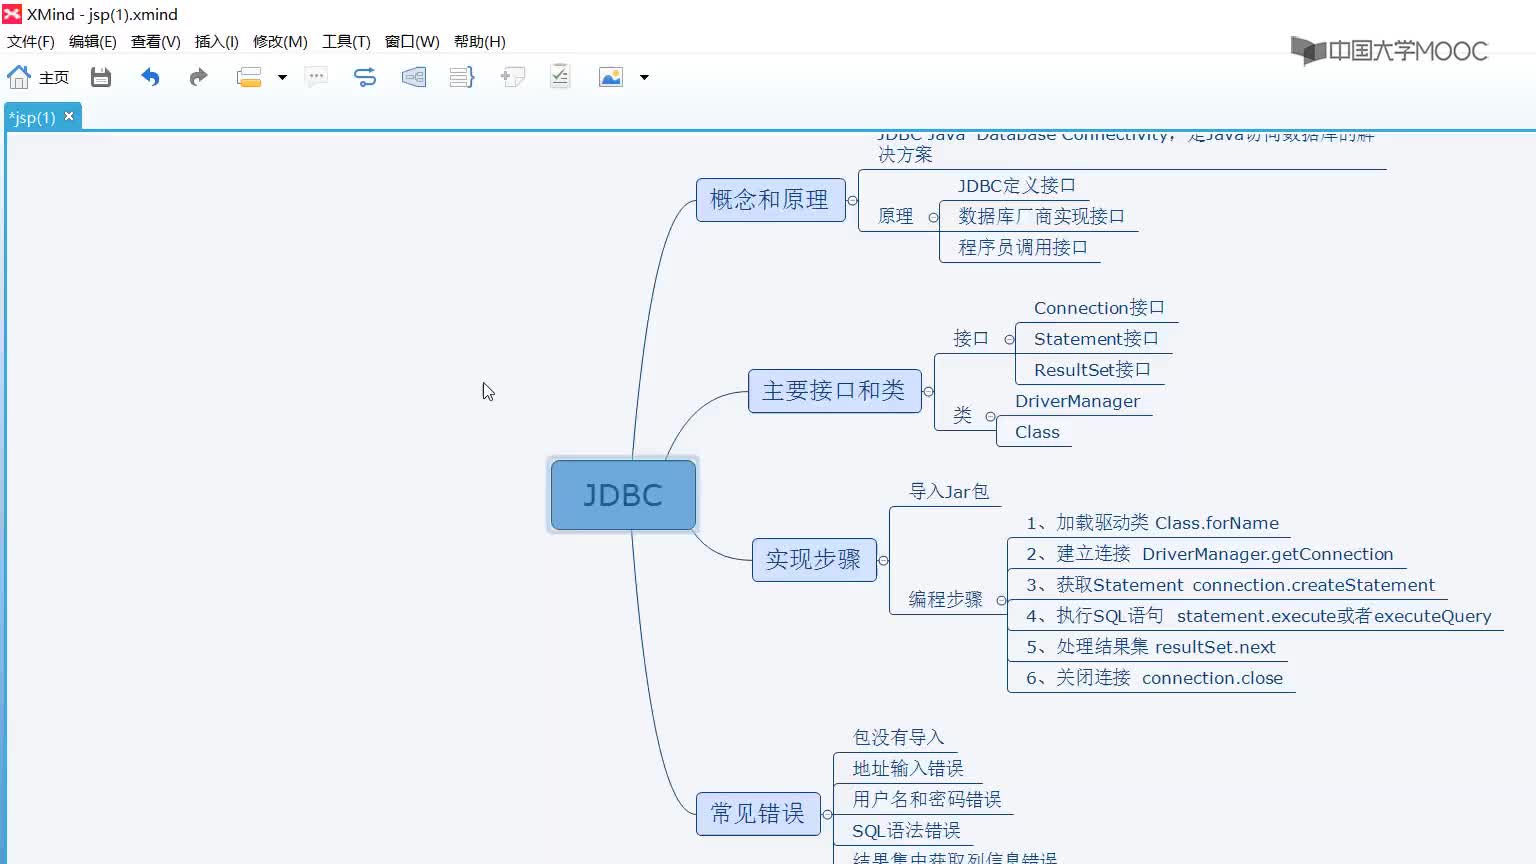The image size is (1536, 864).
Task: Collapse the 类 subtopic branch
Action: pos(990,416)
